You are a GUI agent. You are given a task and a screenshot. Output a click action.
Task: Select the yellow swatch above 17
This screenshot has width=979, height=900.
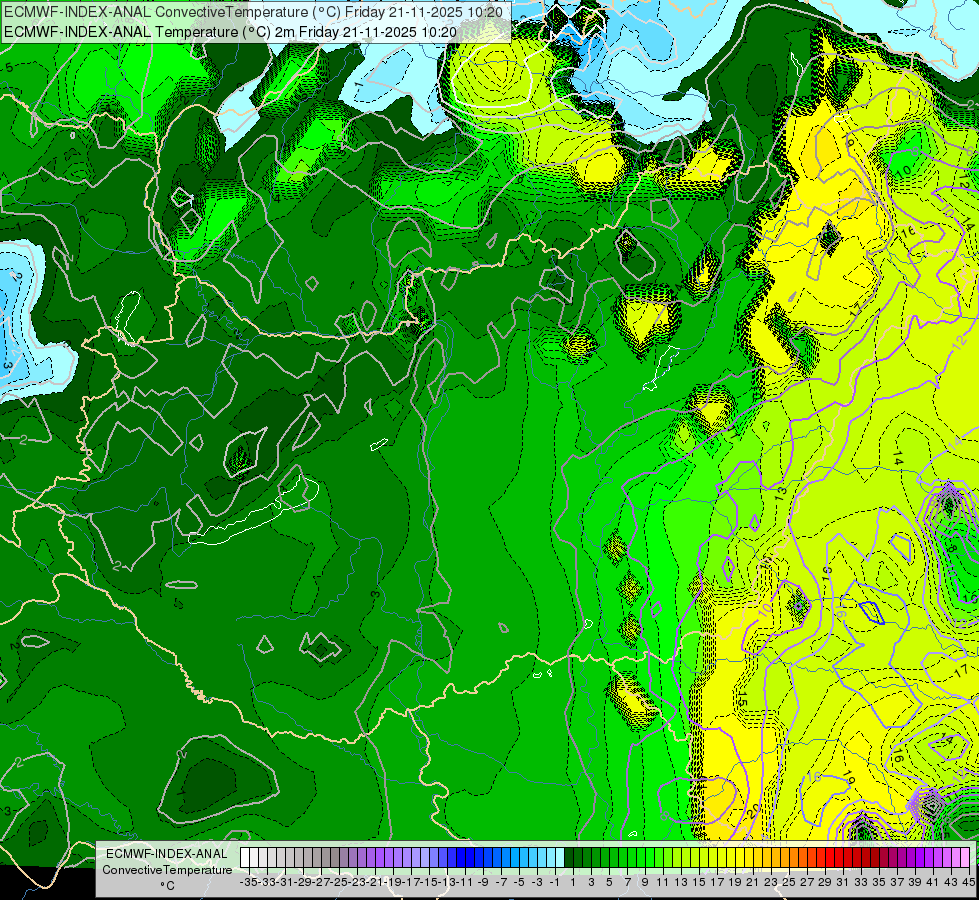tap(713, 858)
